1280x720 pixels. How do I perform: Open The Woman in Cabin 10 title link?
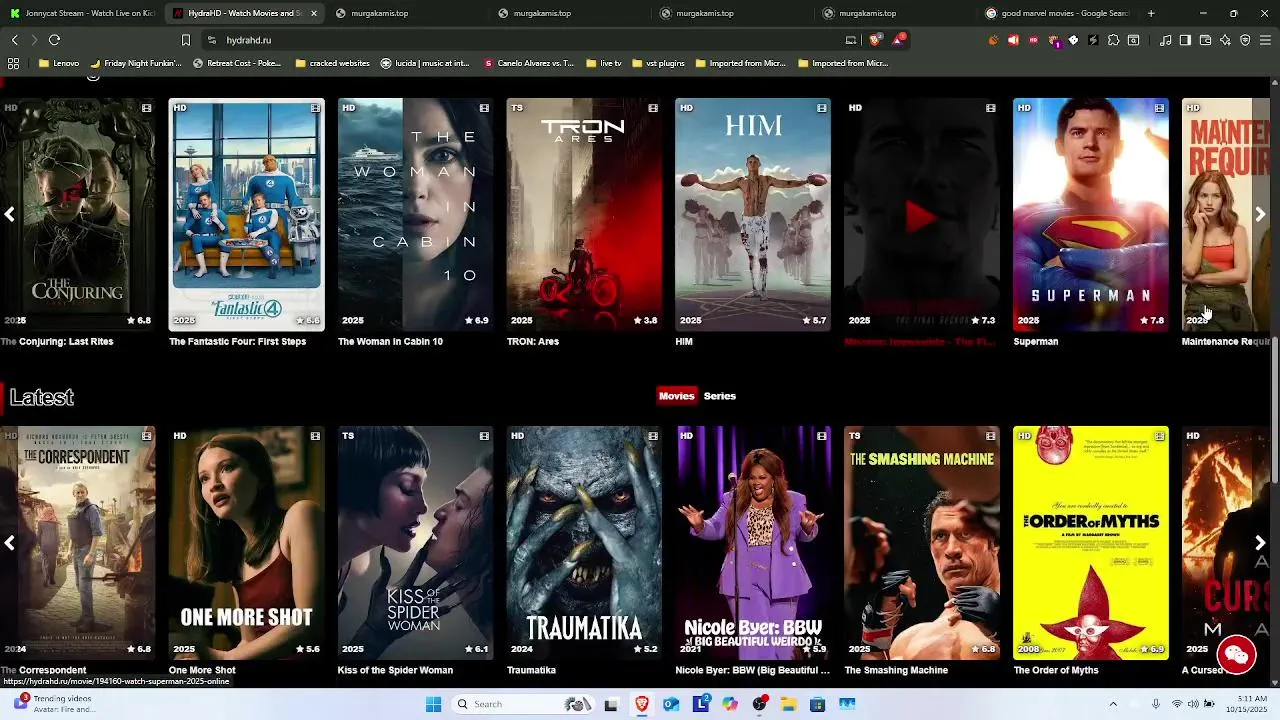point(390,341)
